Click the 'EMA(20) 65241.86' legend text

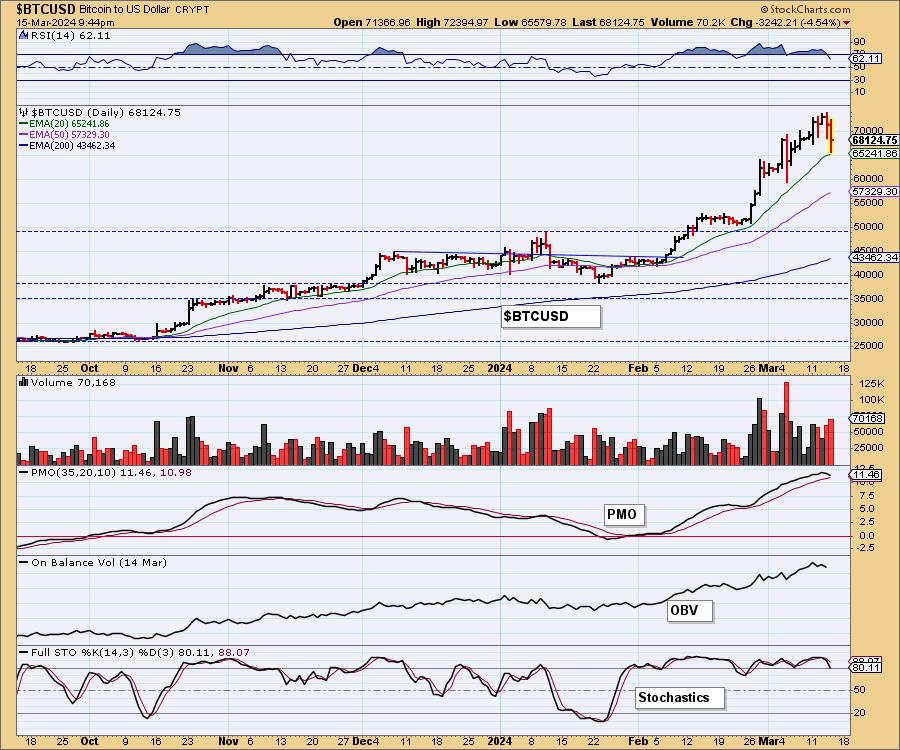point(69,124)
